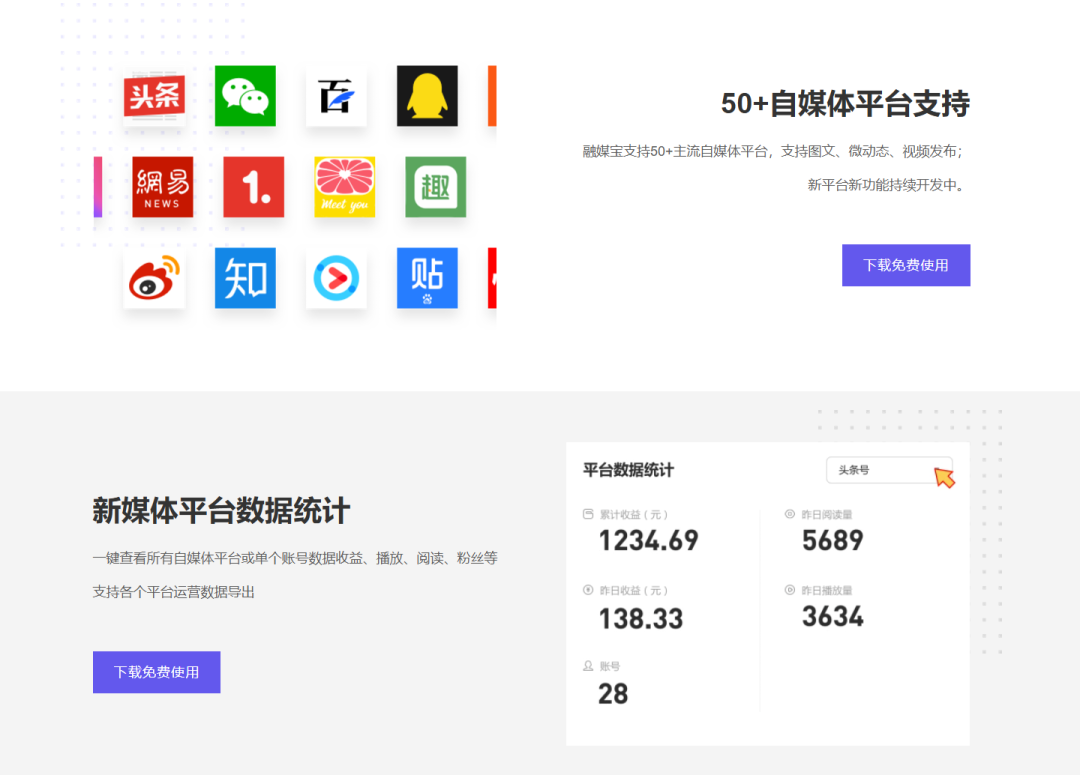Click the coin icon beside 昨日收益
The width and height of the screenshot is (1080, 775).
[588, 590]
